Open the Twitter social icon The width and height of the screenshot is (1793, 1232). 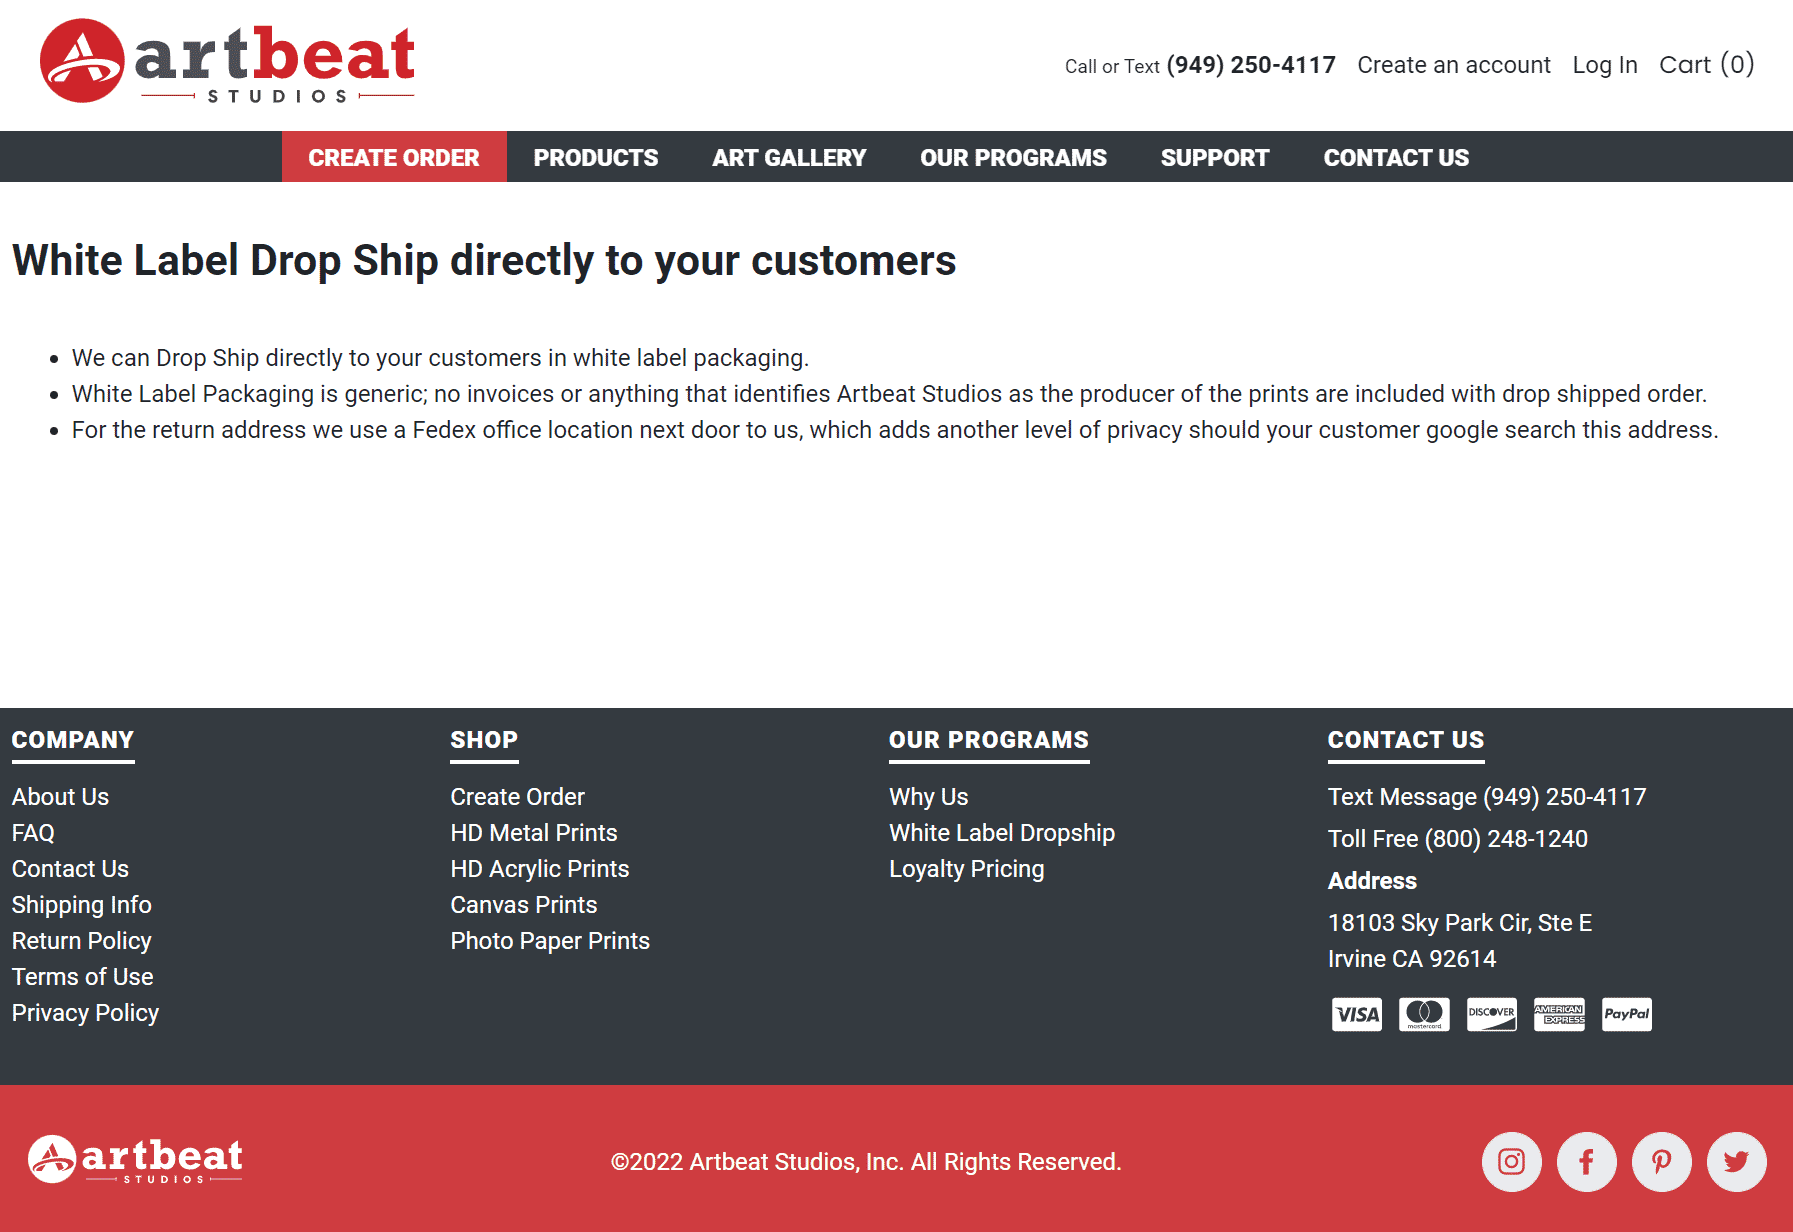tap(1736, 1161)
